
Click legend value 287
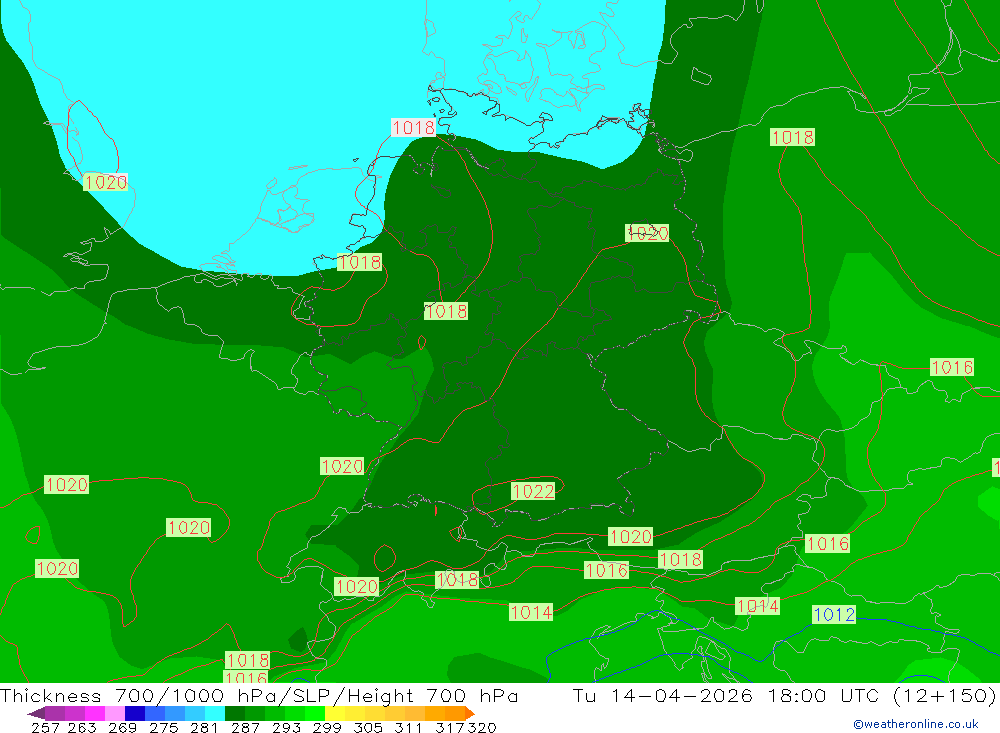pos(245,728)
